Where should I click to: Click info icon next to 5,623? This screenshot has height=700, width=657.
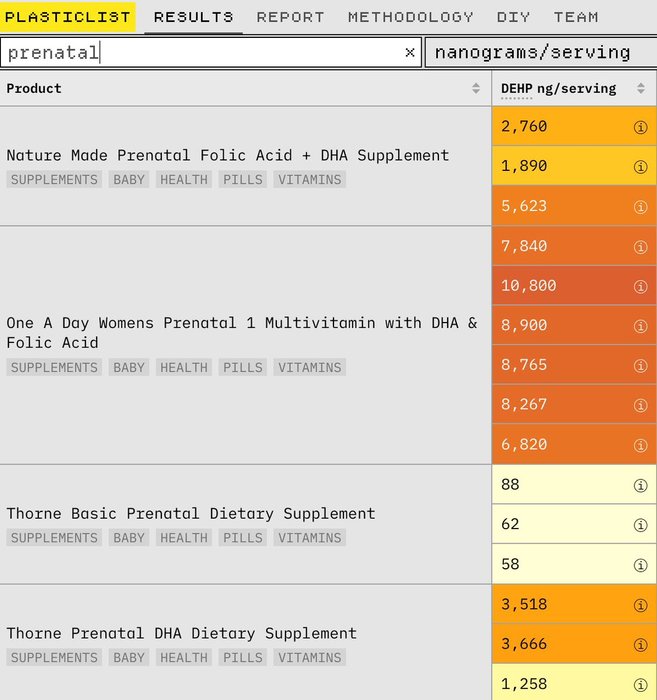[640, 207]
